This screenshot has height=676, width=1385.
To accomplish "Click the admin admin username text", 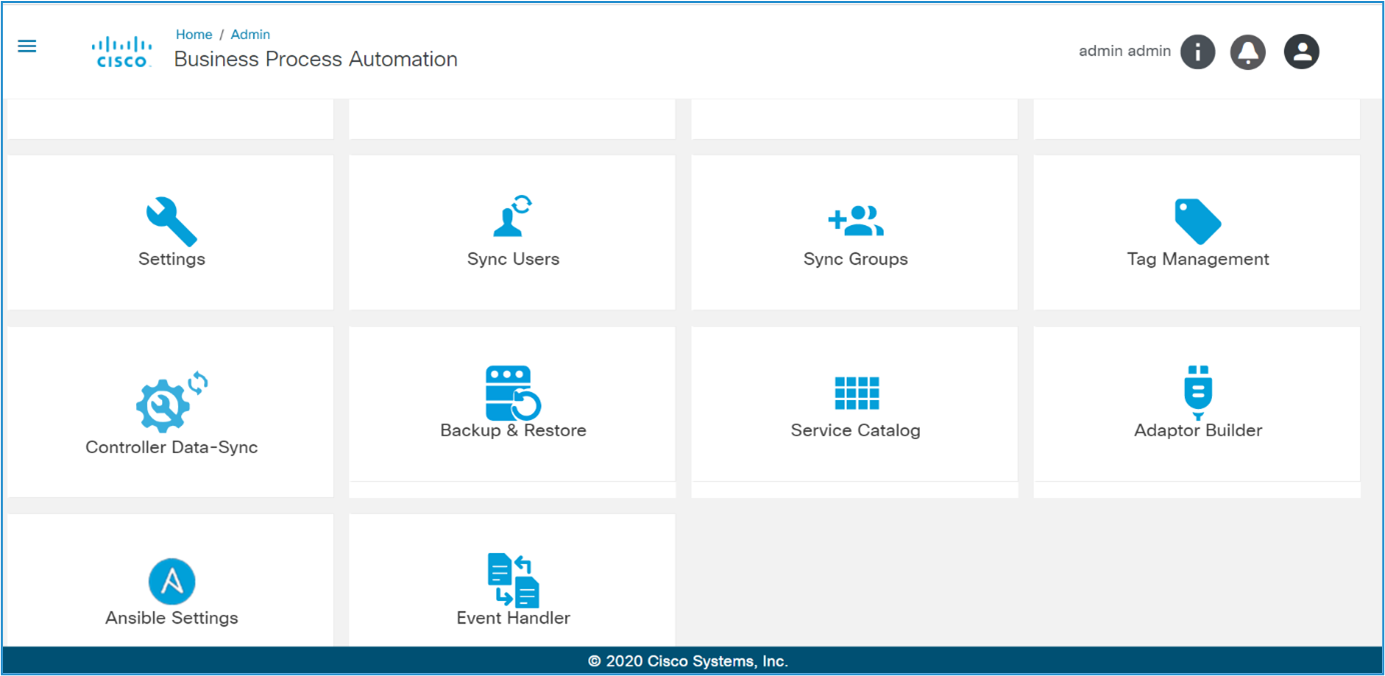I will tap(1125, 51).
